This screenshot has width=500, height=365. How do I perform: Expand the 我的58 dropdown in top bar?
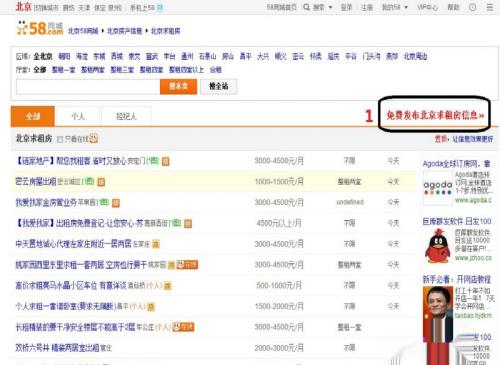tap(406, 7)
